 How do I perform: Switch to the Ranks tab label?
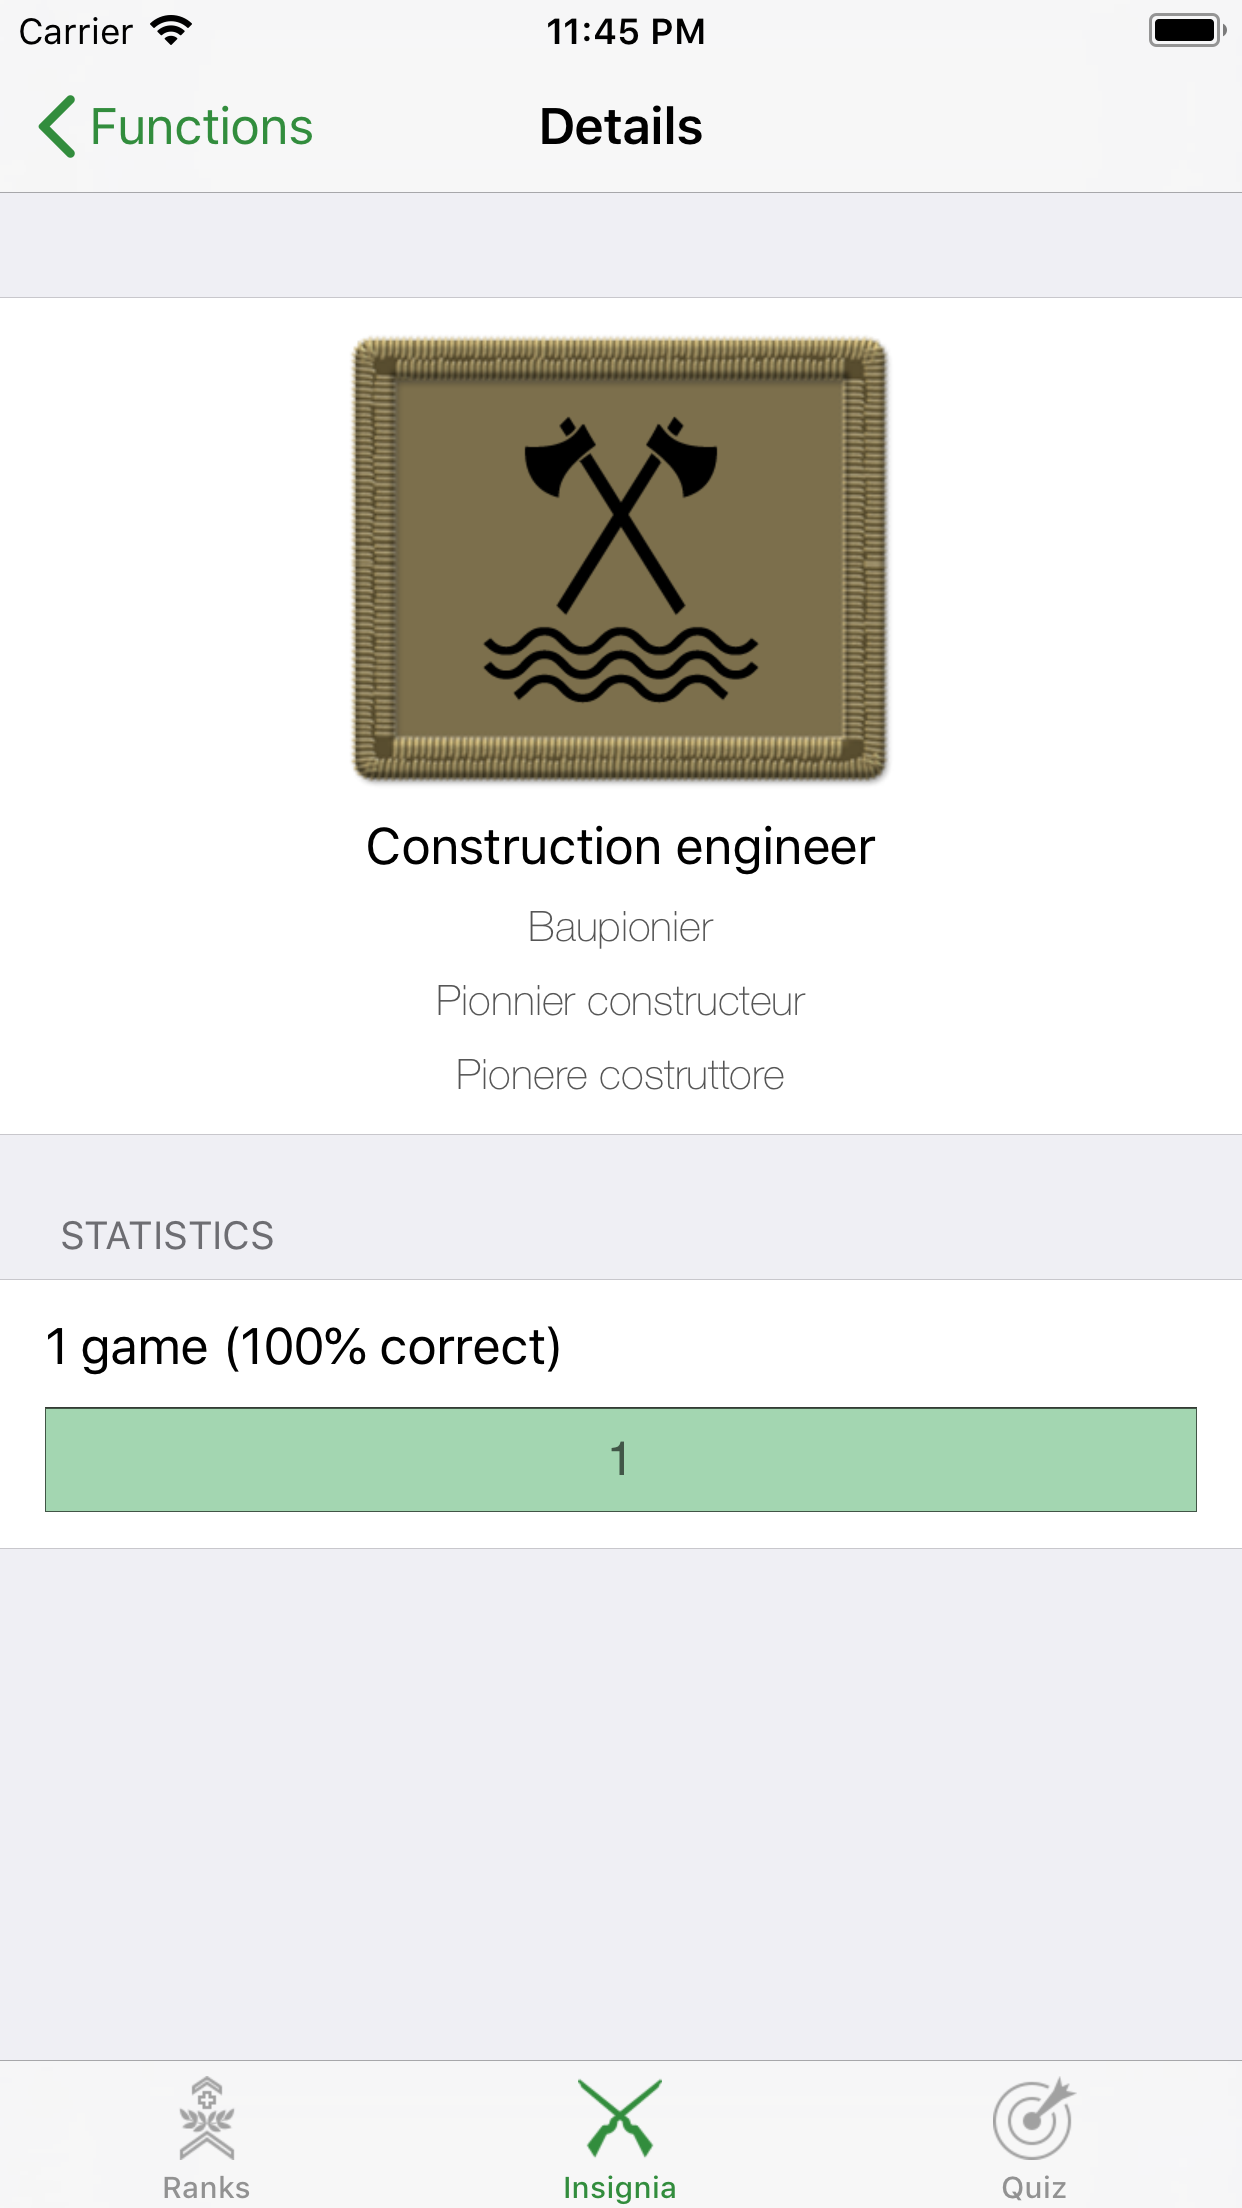pyautogui.click(x=206, y=2188)
